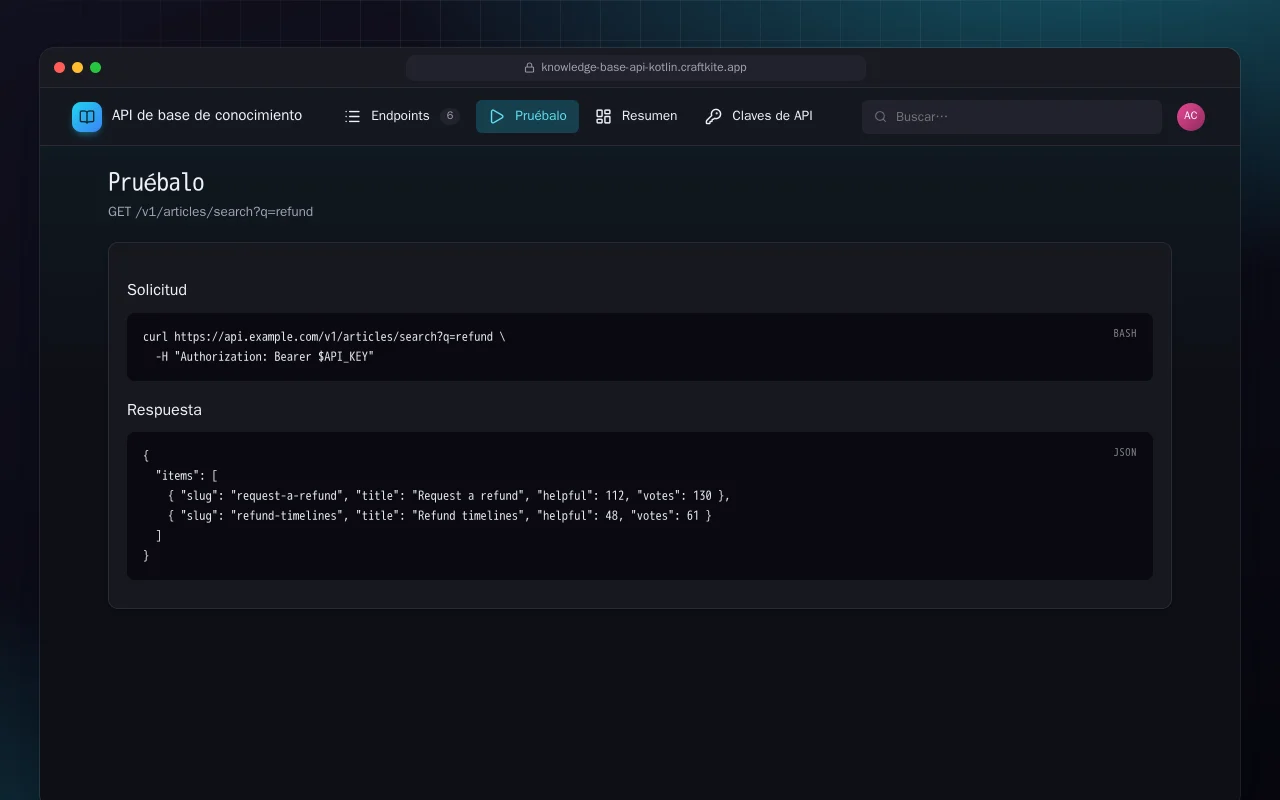Click the JSON language label

pos(1125,453)
